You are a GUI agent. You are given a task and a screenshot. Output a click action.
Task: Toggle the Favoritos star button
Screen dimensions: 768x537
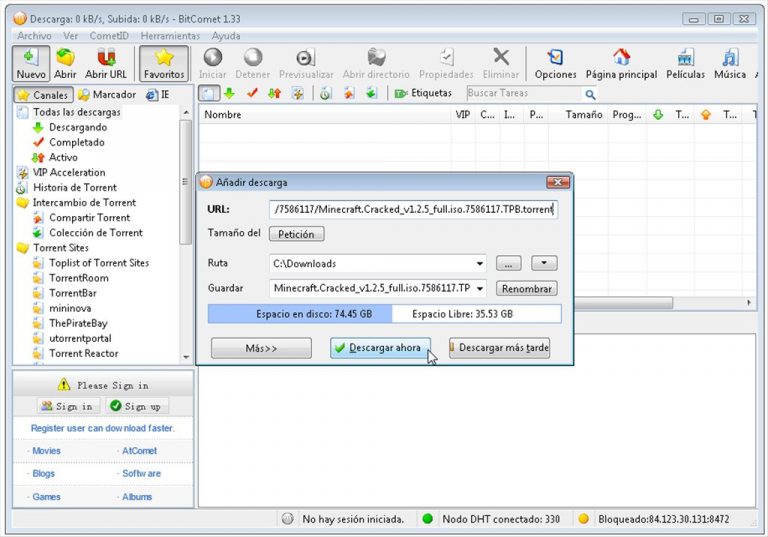tap(164, 64)
